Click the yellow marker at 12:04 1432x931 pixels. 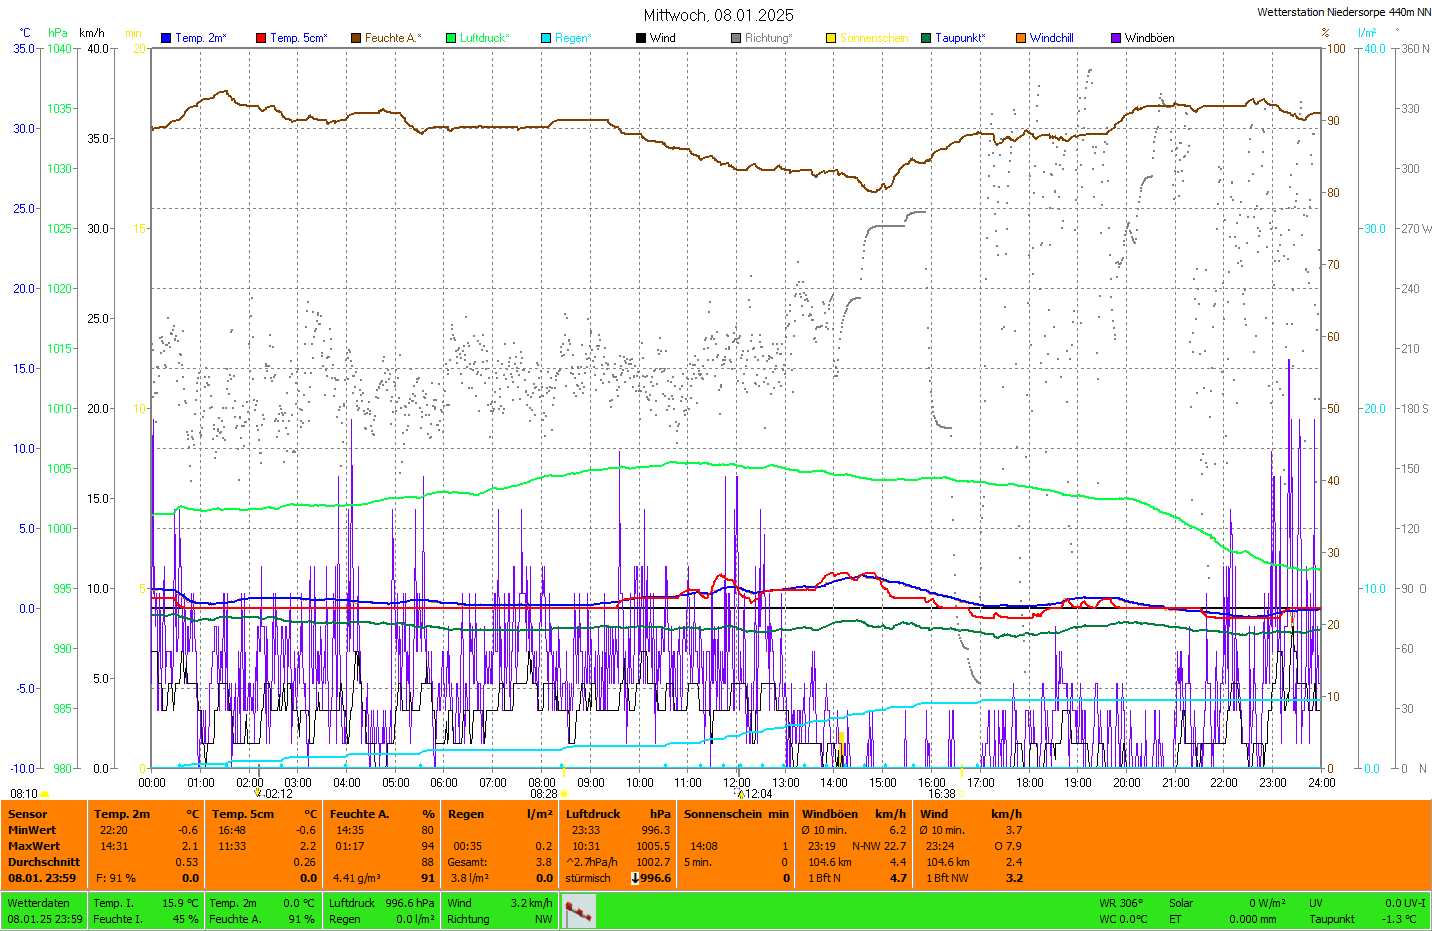[741, 793]
